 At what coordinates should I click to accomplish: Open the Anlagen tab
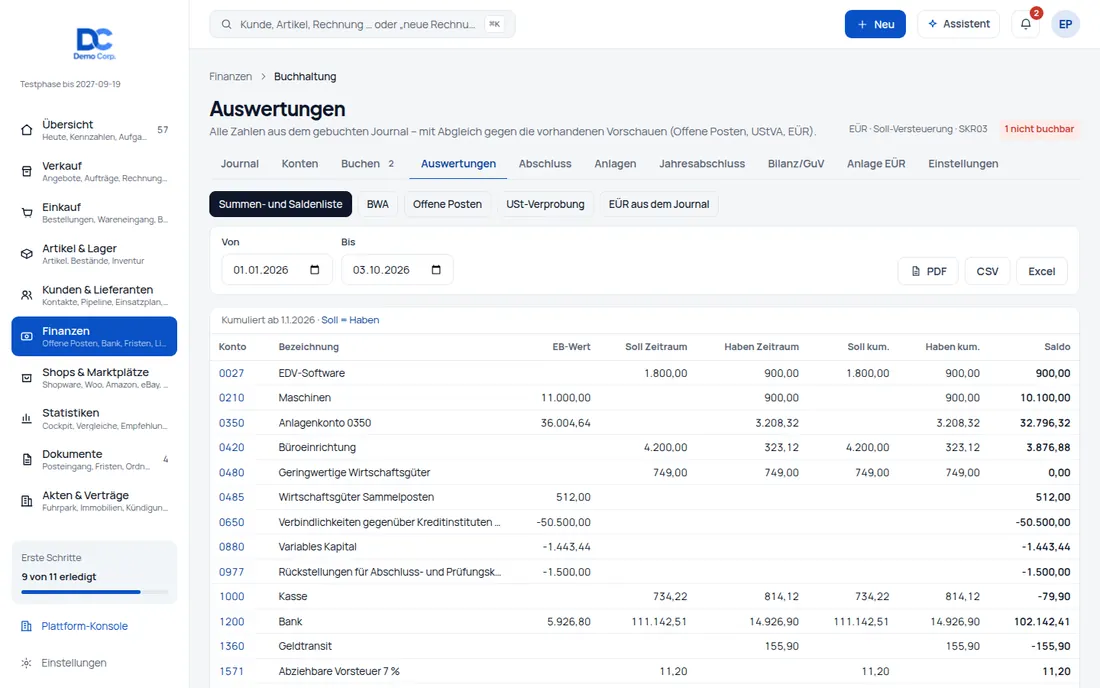coord(615,163)
